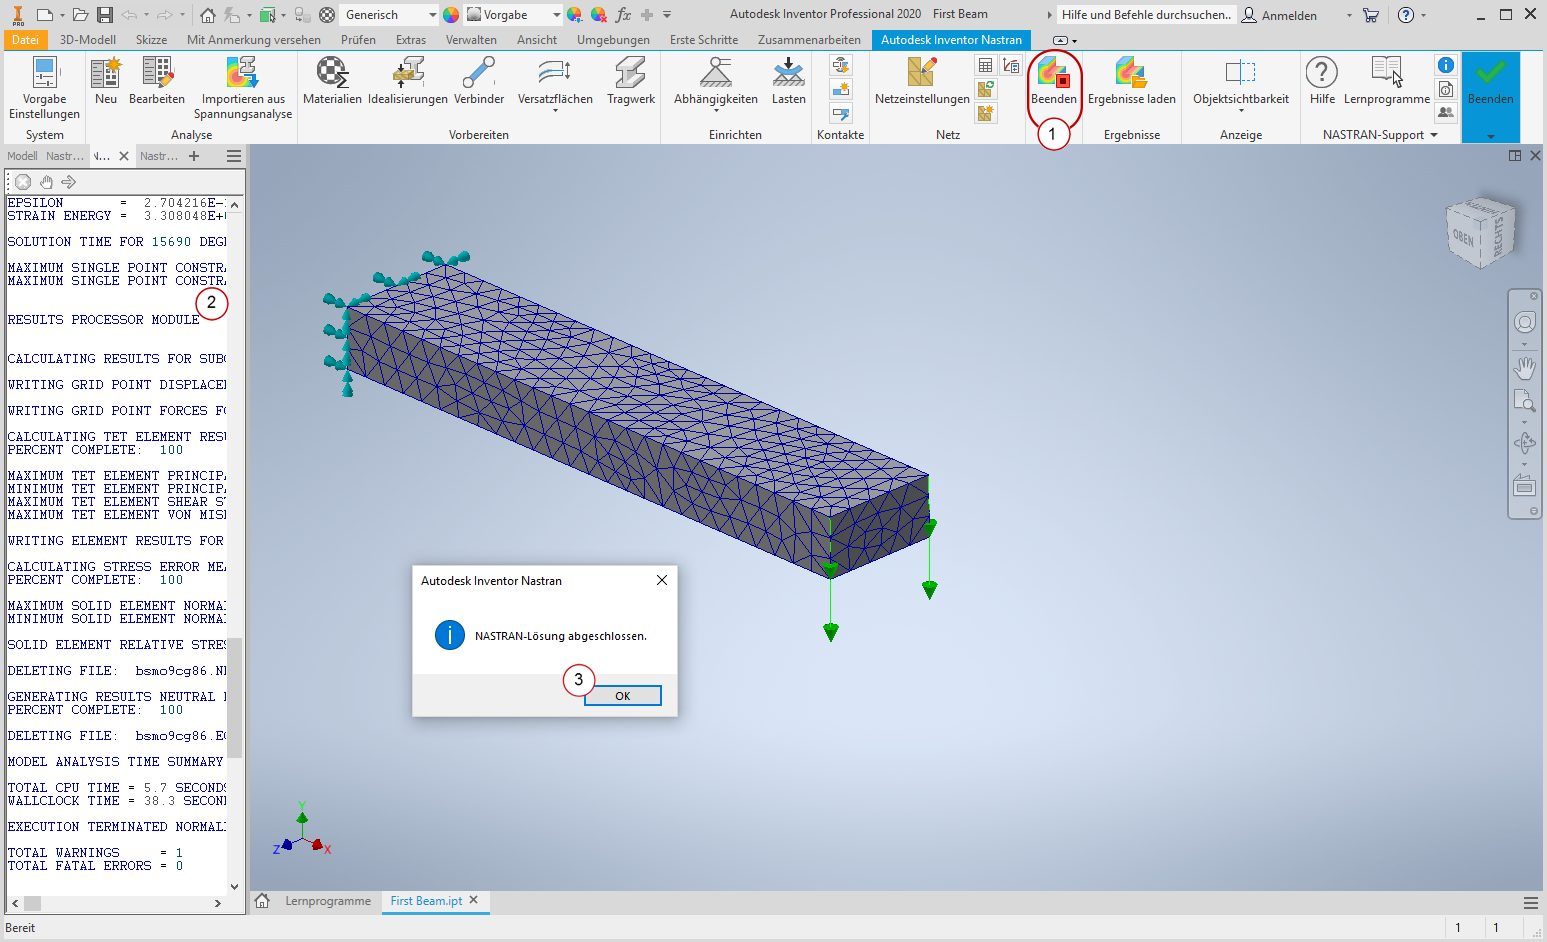The height and width of the screenshot is (942, 1547).
Task: Click Beenden in the solve panel
Action: tap(1054, 81)
